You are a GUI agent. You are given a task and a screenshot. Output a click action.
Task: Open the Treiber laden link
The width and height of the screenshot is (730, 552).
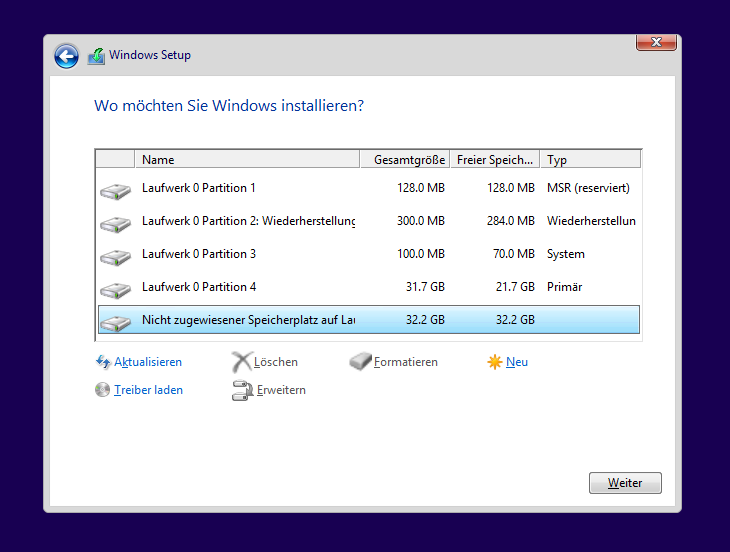point(149,390)
